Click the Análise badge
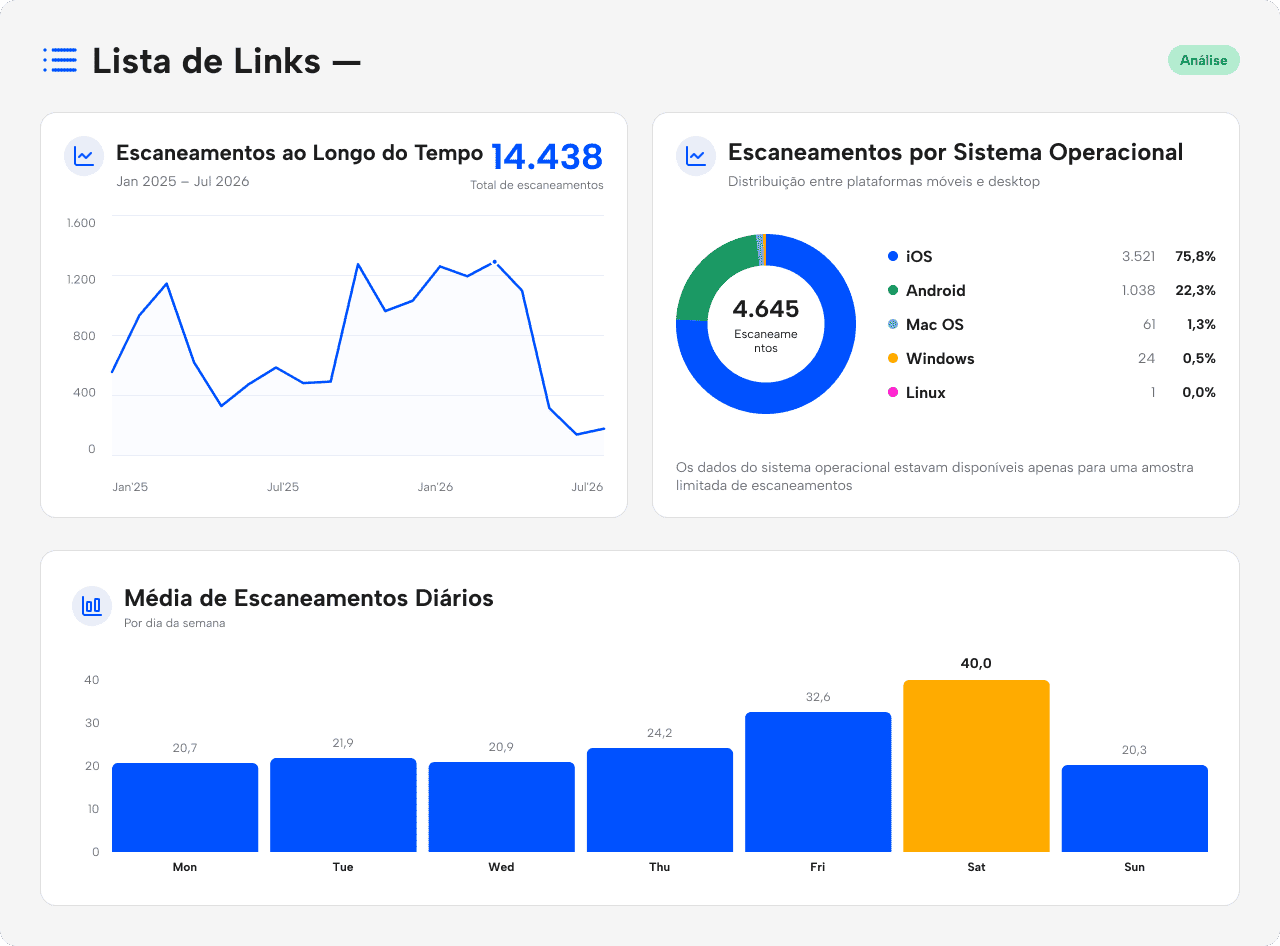 [x=1203, y=60]
